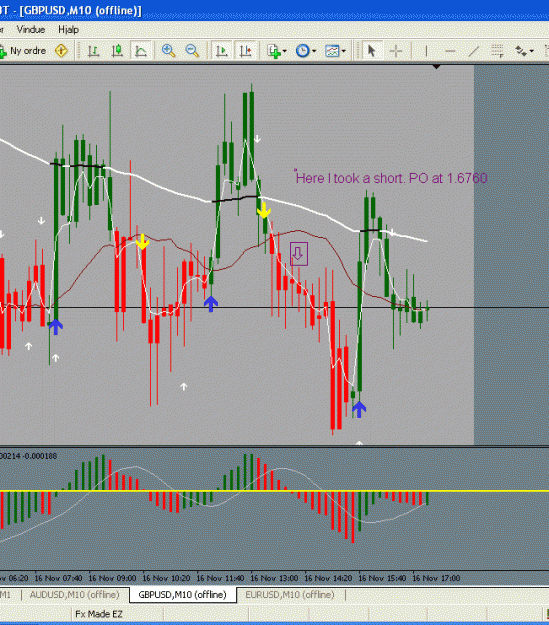
Task: Select the horizontal line drawing tool
Action: (450, 51)
